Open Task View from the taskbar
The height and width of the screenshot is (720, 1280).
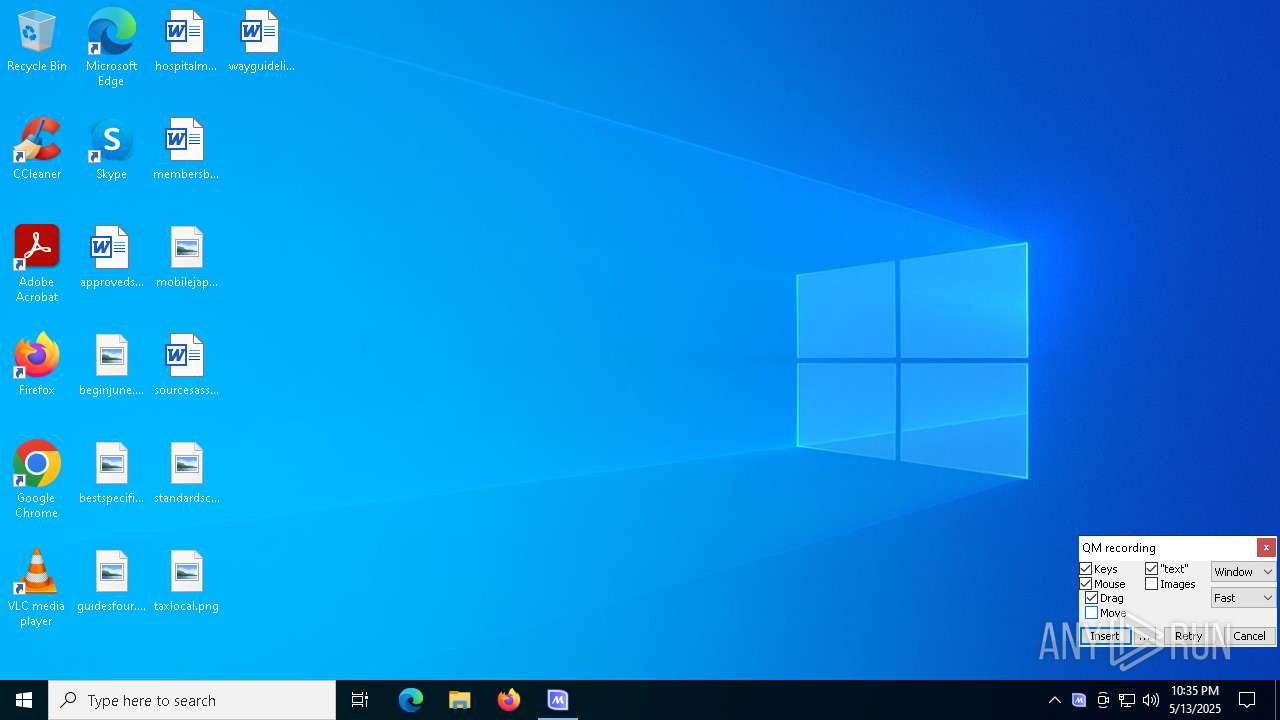pos(360,700)
